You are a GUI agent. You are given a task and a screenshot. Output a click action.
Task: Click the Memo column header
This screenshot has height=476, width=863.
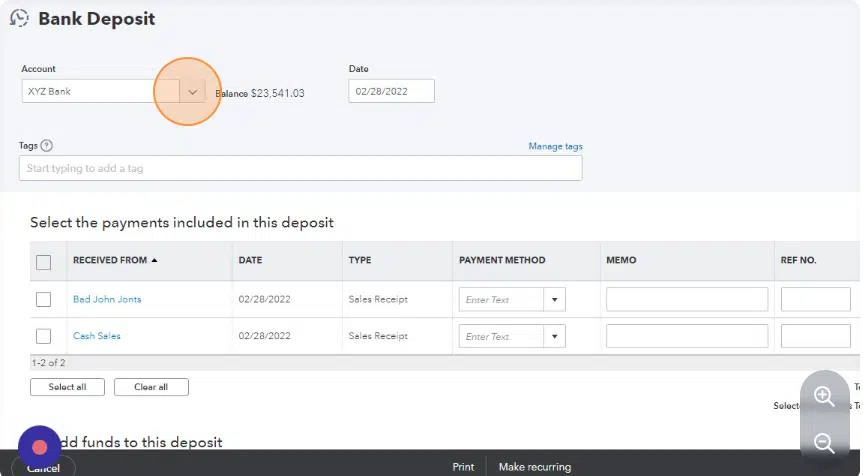(621, 260)
